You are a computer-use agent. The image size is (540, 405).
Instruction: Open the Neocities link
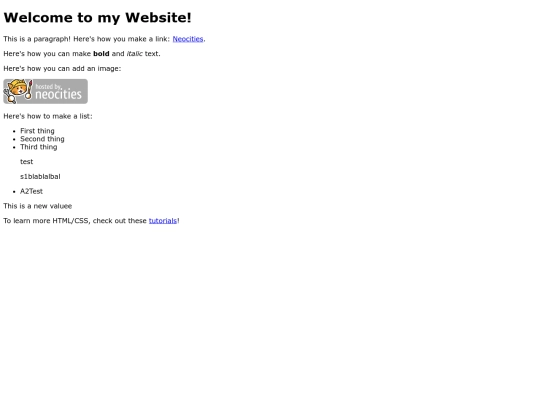[x=188, y=39]
